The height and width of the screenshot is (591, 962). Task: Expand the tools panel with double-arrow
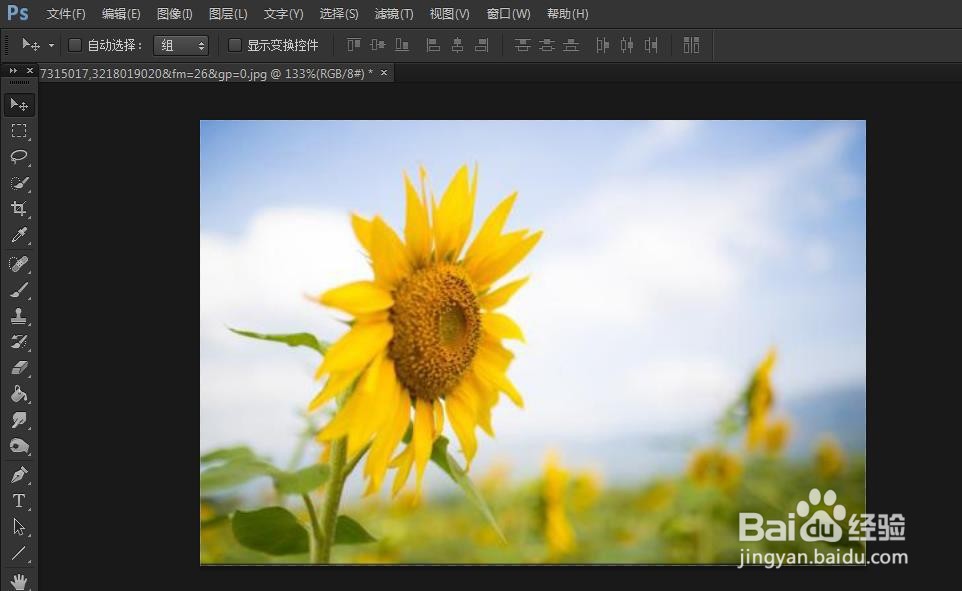(x=13, y=71)
